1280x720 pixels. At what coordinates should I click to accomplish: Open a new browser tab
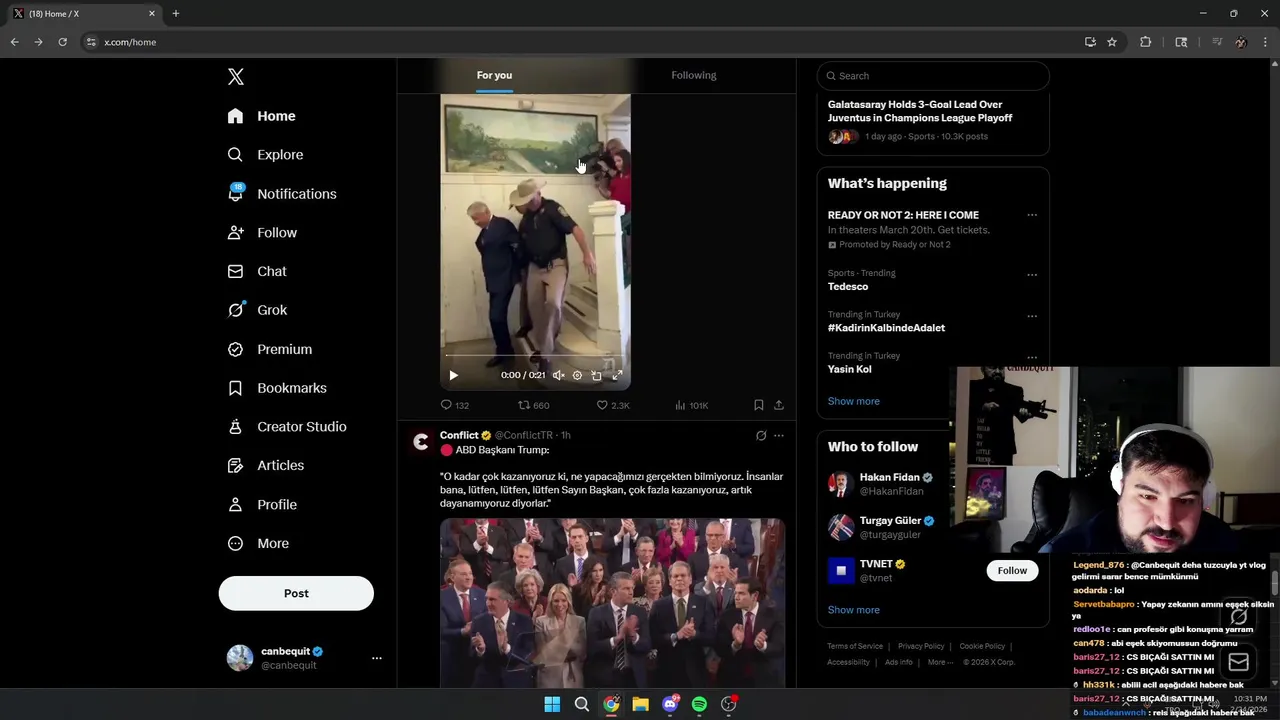(176, 14)
